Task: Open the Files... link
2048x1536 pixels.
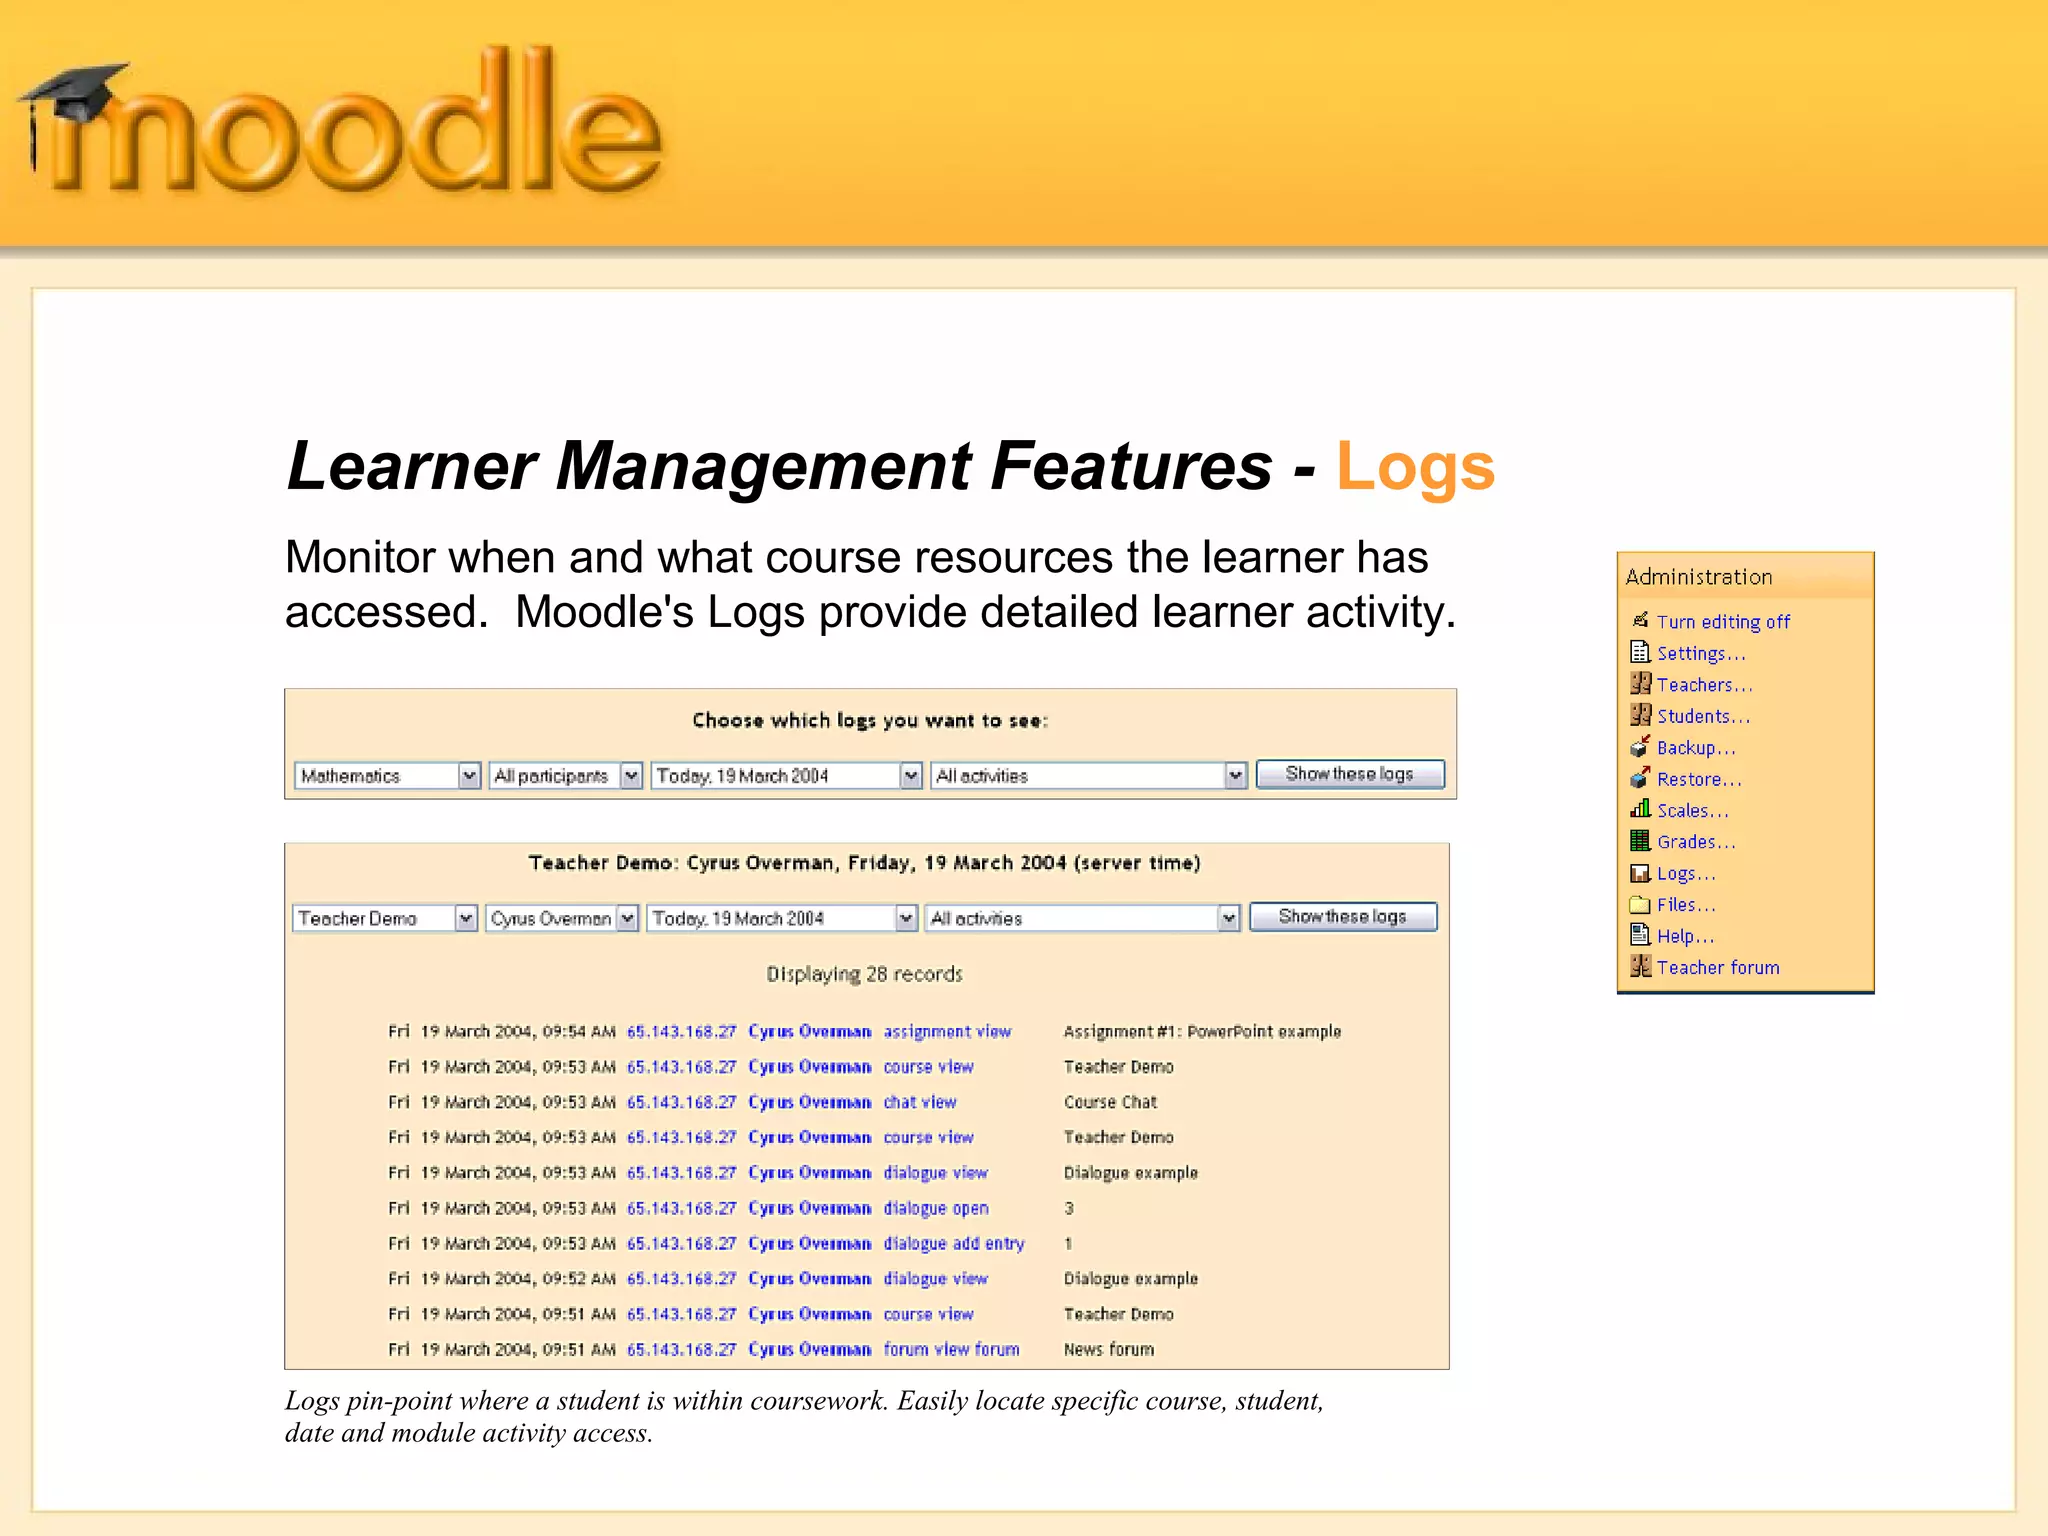Action: click(x=1686, y=905)
